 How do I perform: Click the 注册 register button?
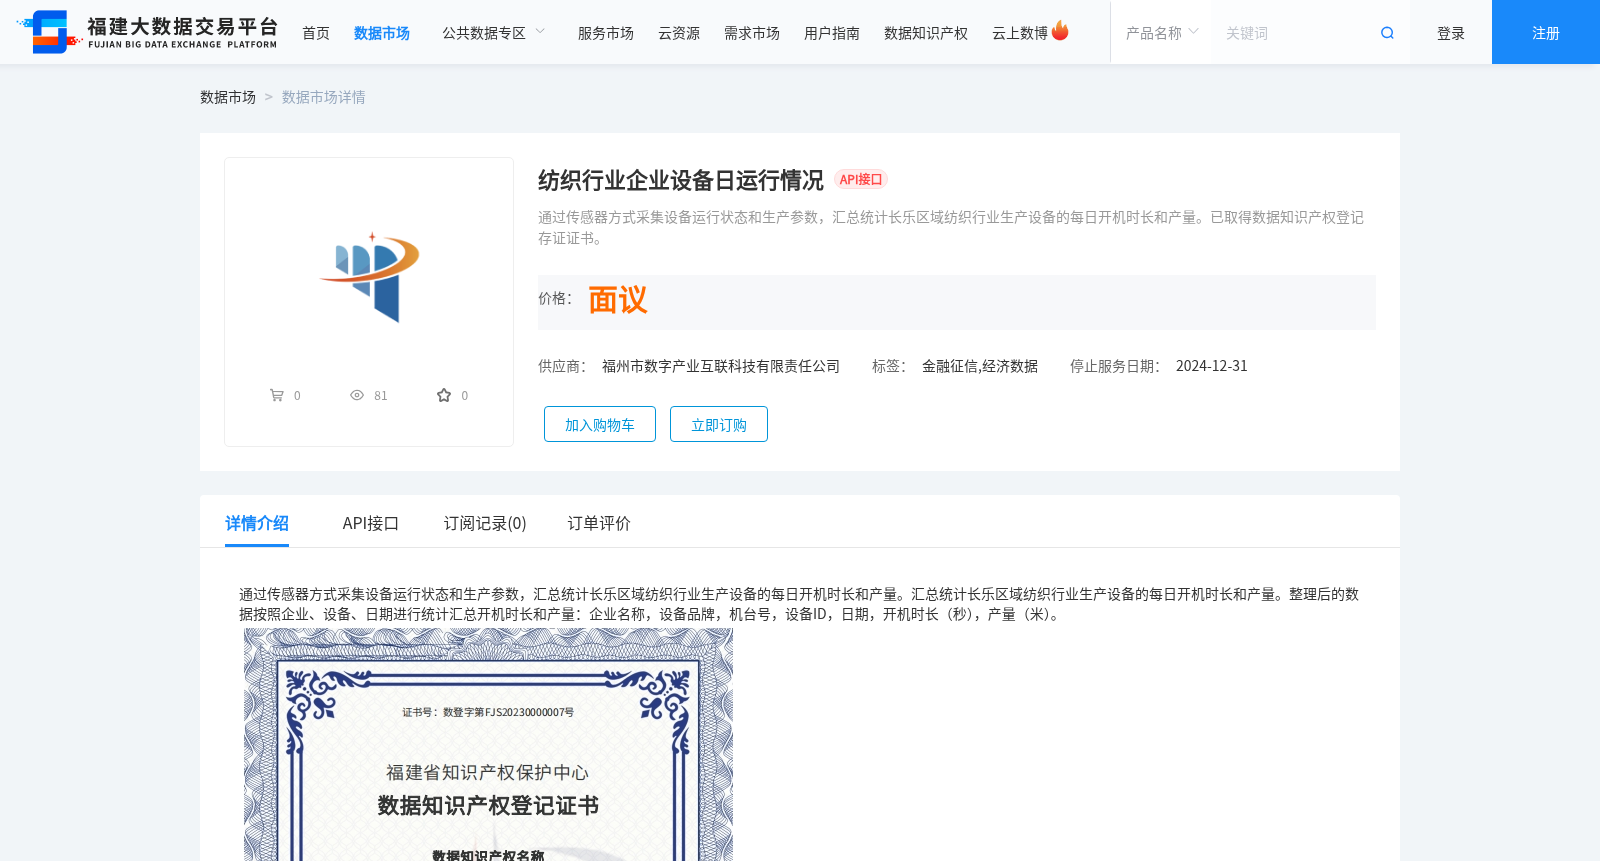click(1546, 32)
